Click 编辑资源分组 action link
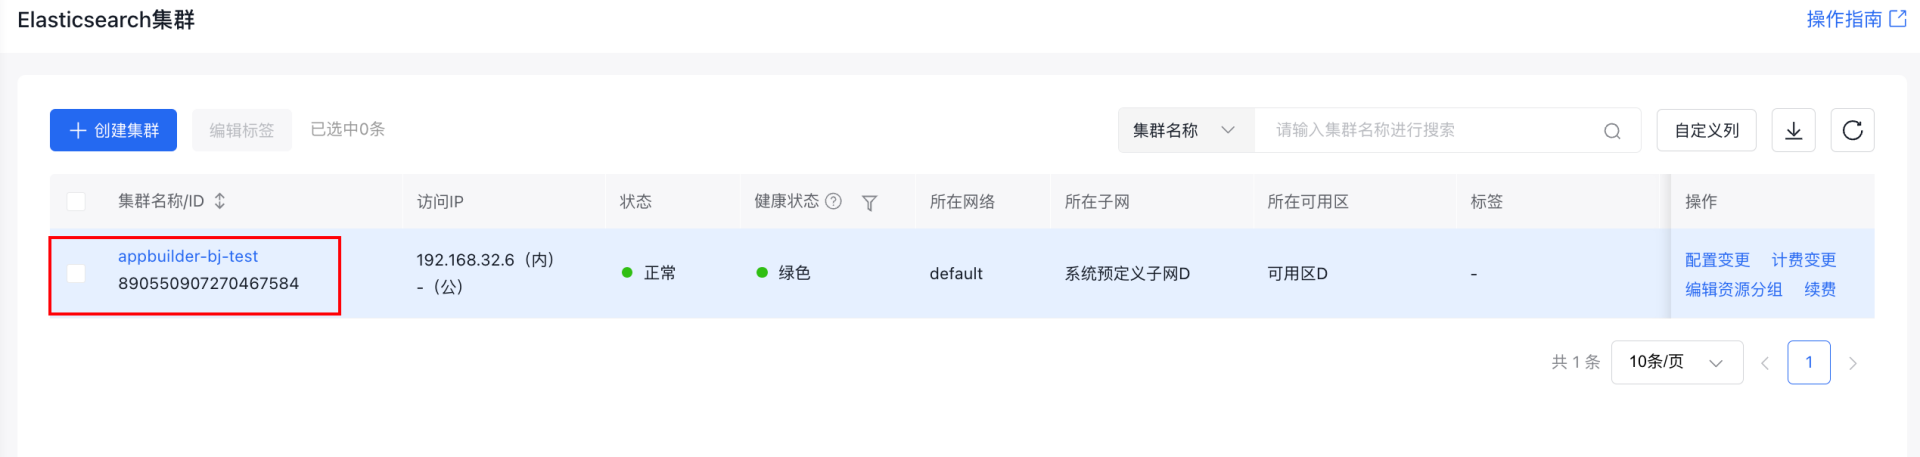Viewport: 1920px width, 457px height. (1734, 289)
